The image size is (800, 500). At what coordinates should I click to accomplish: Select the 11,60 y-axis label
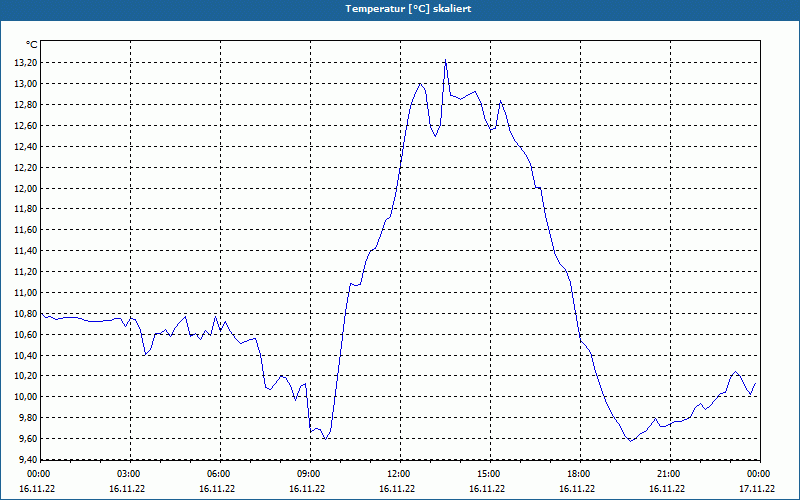pos(27,230)
